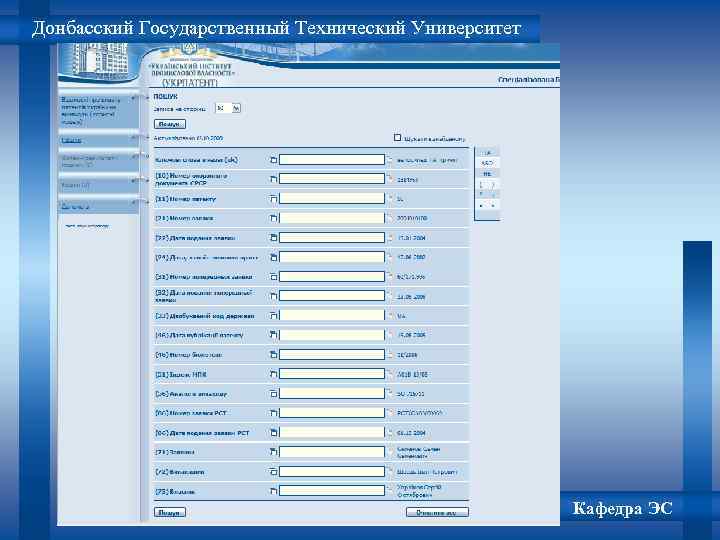The height and width of the screenshot is (540, 720).
Task: Open calendar icon in the (24) date row
Action: pyautogui.click(x=274, y=257)
